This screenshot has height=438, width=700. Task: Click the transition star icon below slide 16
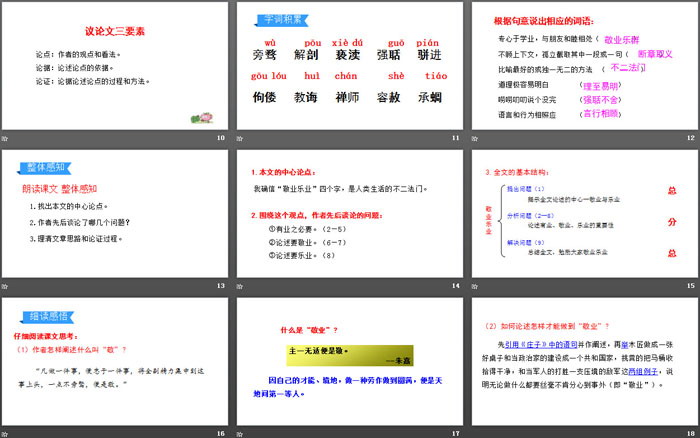point(8,433)
